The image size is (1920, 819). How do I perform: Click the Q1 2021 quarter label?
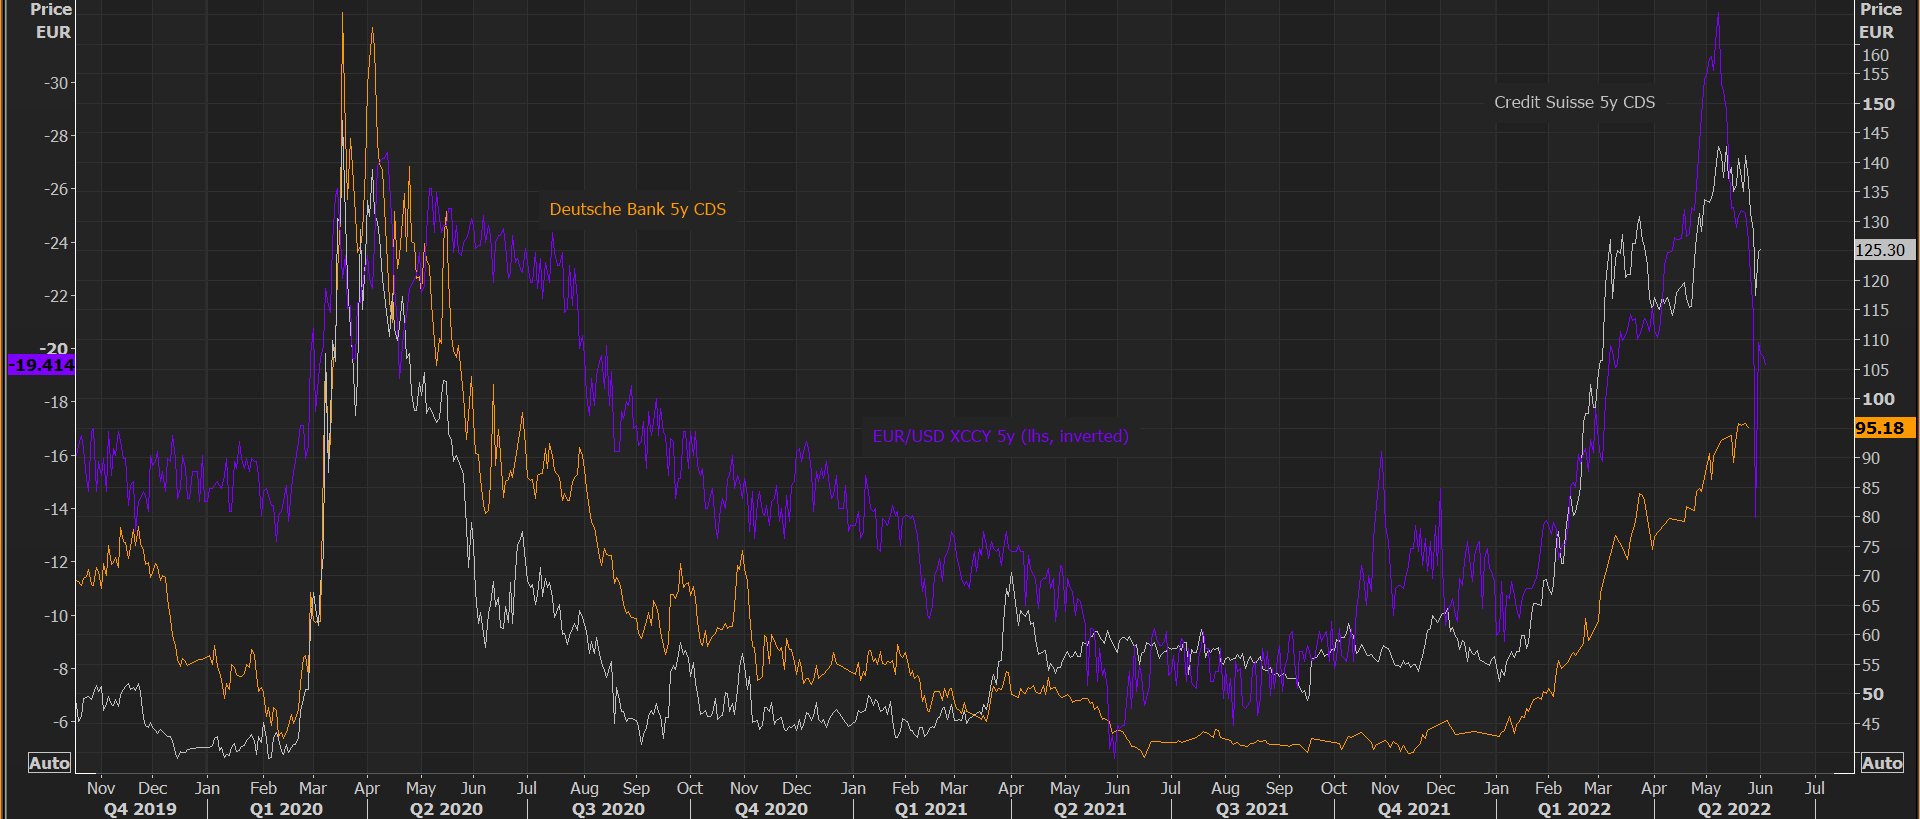(931, 808)
